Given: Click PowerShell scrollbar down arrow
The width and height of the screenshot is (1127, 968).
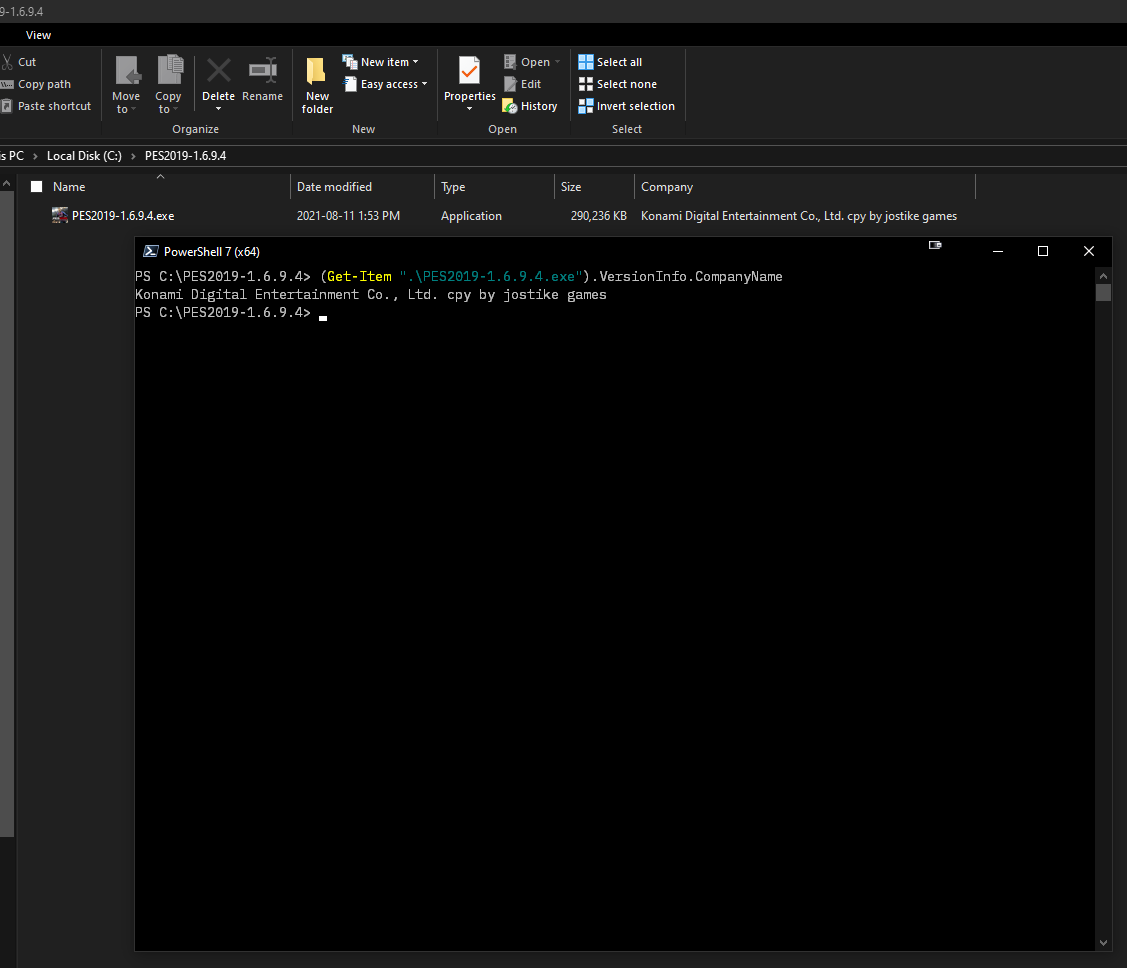Looking at the screenshot, I should pyautogui.click(x=1103, y=943).
